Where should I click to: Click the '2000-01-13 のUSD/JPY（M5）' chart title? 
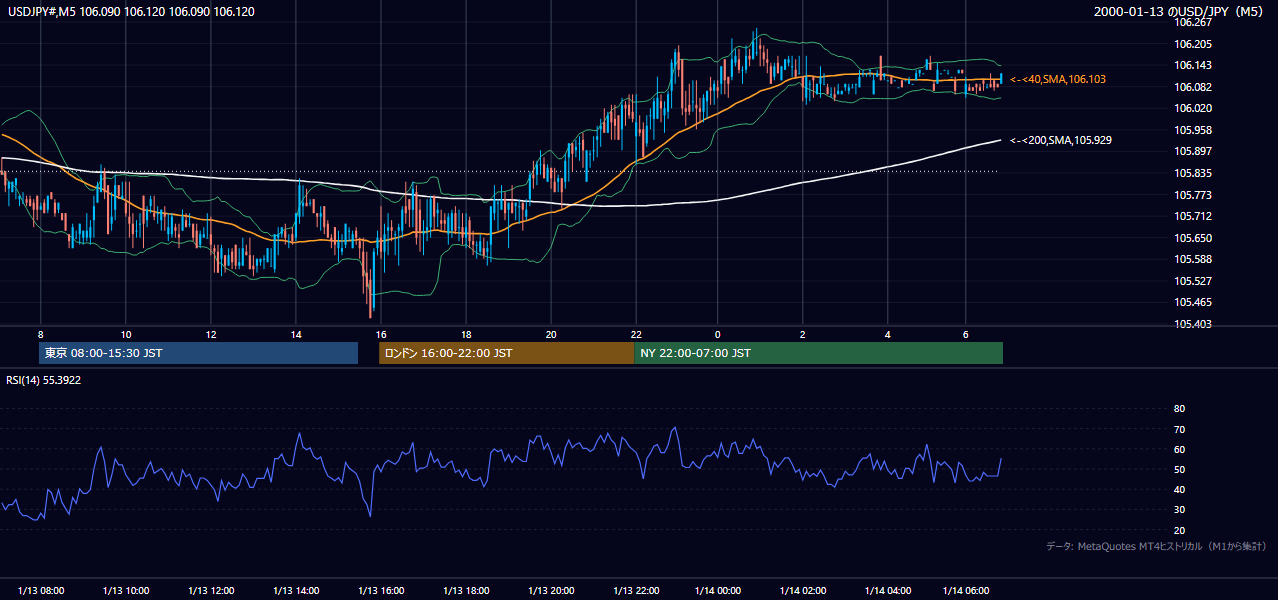[1180, 11]
